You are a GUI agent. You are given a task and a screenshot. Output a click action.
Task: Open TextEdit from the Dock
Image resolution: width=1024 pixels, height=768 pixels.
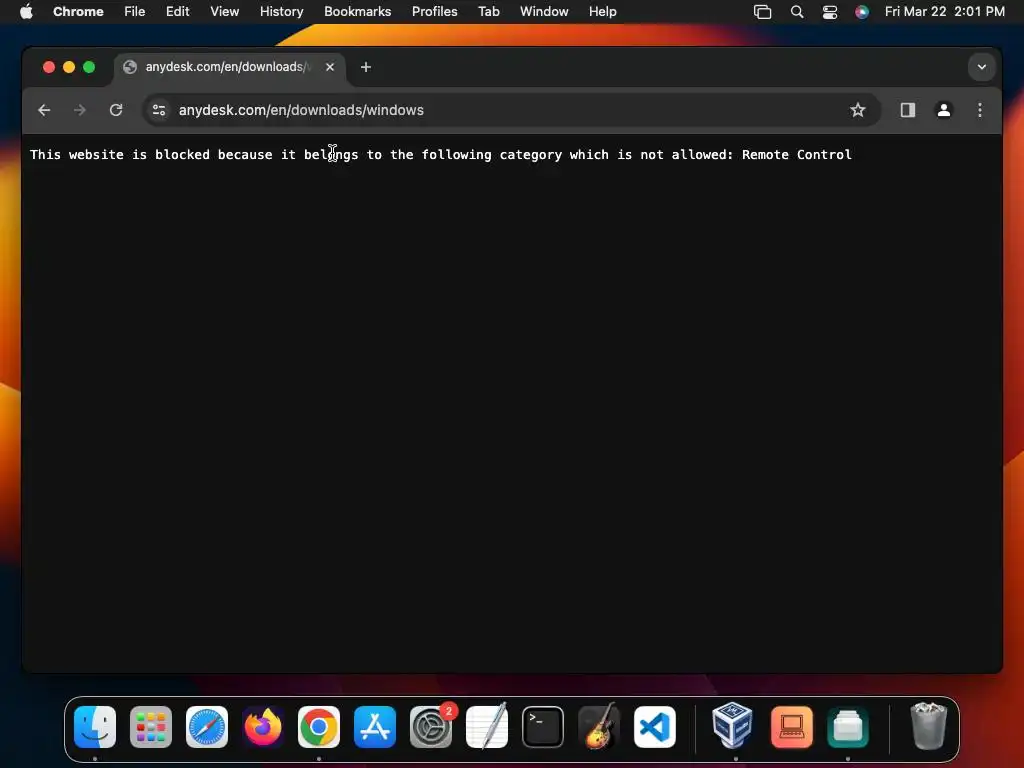point(487,727)
